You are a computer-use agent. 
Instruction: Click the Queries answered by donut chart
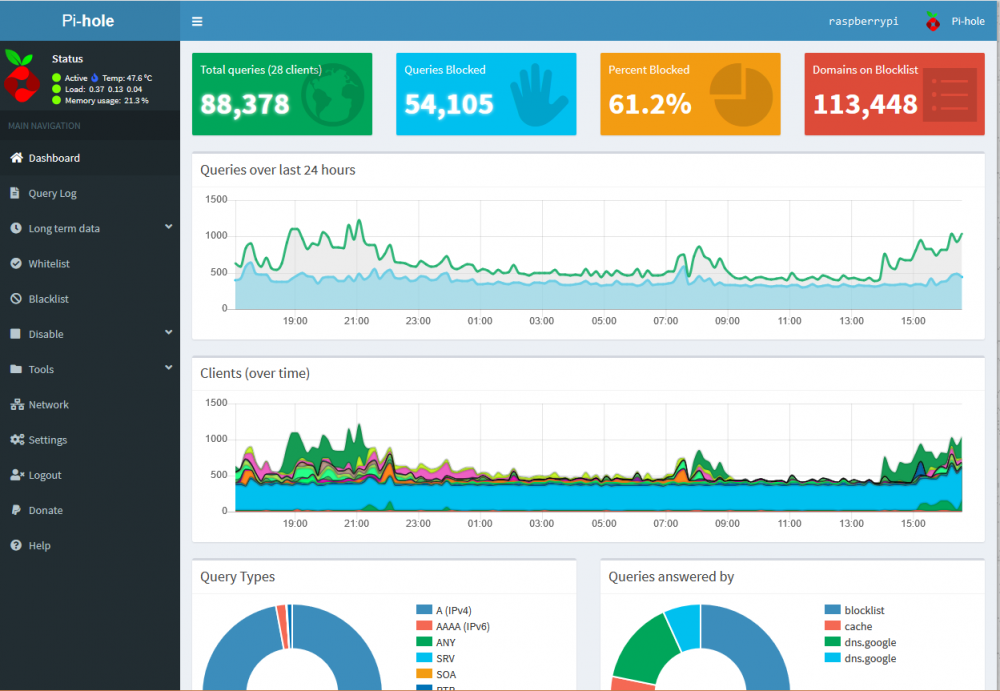coord(700,648)
